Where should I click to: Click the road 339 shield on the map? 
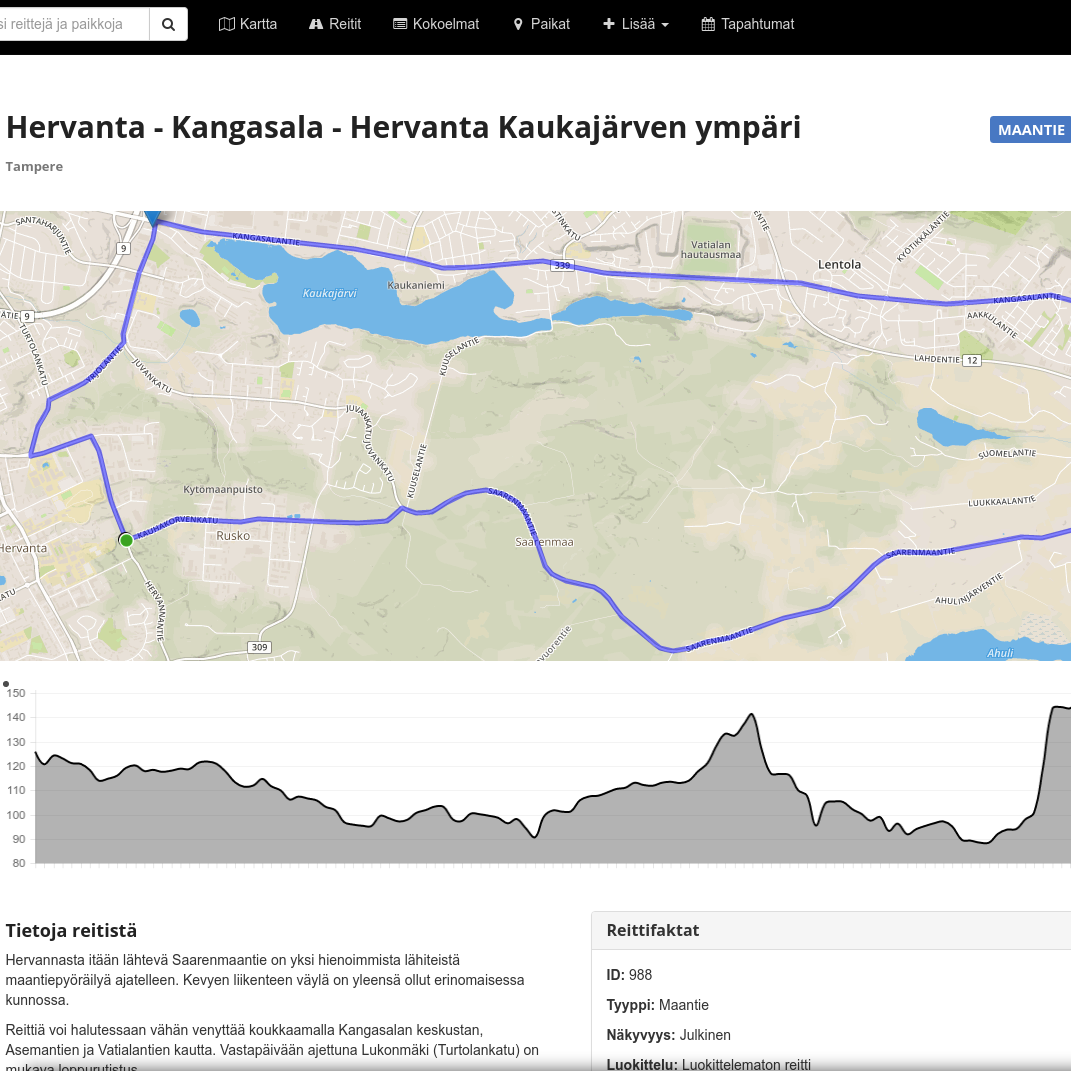tap(562, 265)
